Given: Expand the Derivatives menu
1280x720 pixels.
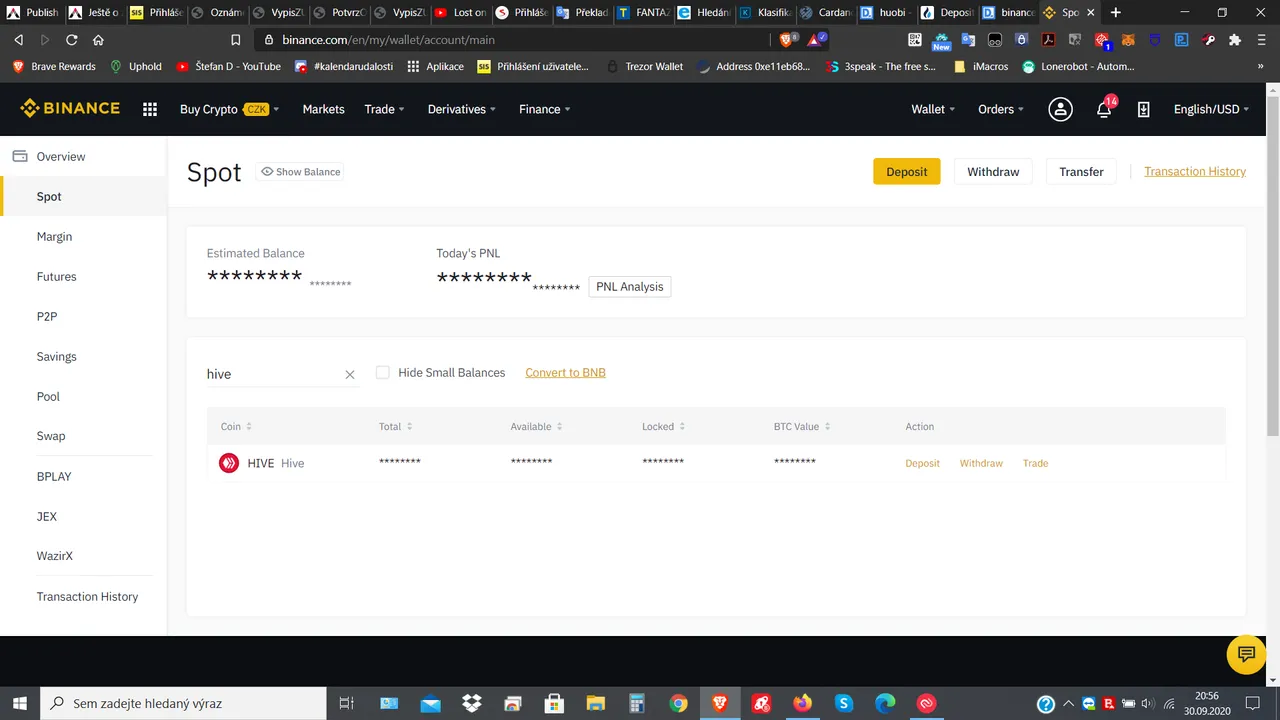Looking at the screenshot, I should pos(462,110).
